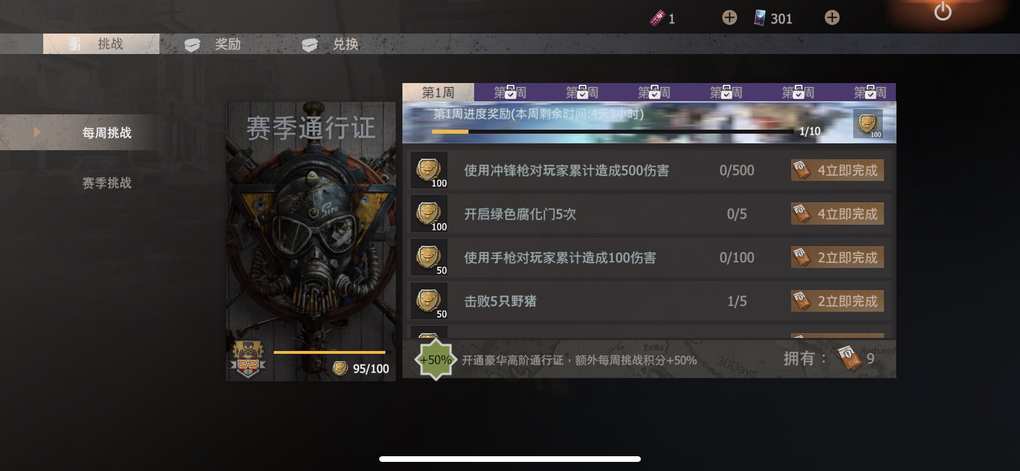Open the 赛季挑战 sidebar section
This screenshot has width=1020, height=471.
tap(107, 183)
